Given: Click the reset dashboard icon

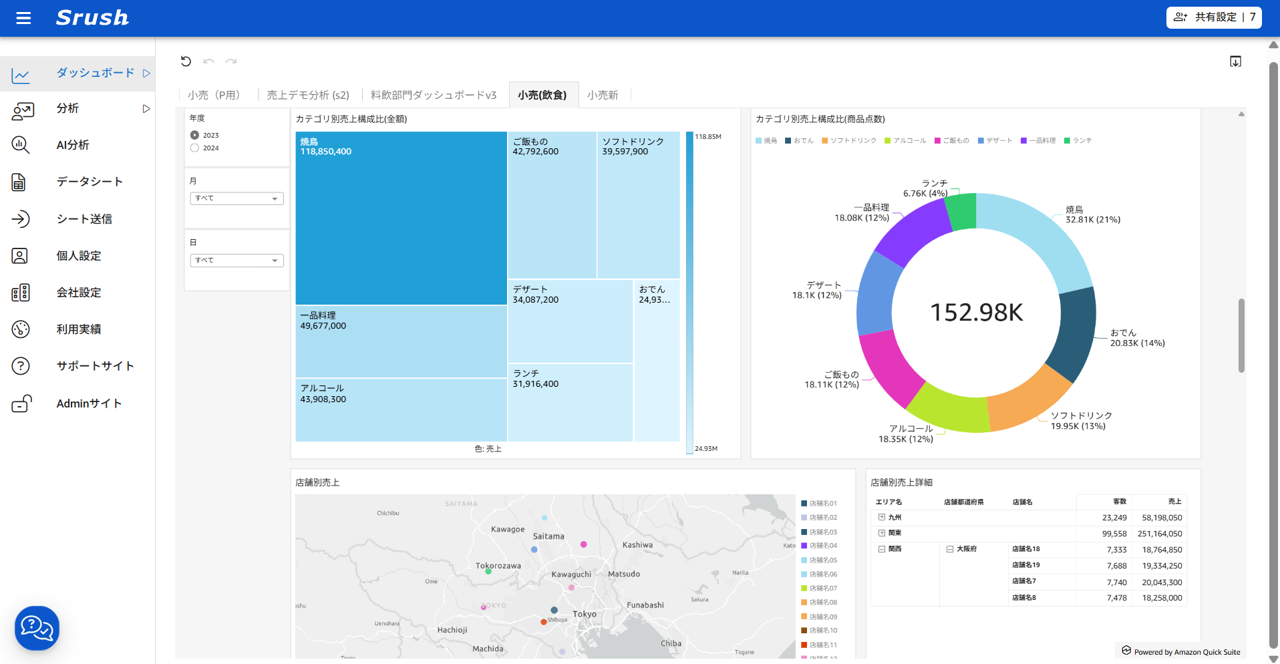Looking at the screenshot, I should [186, 61].
